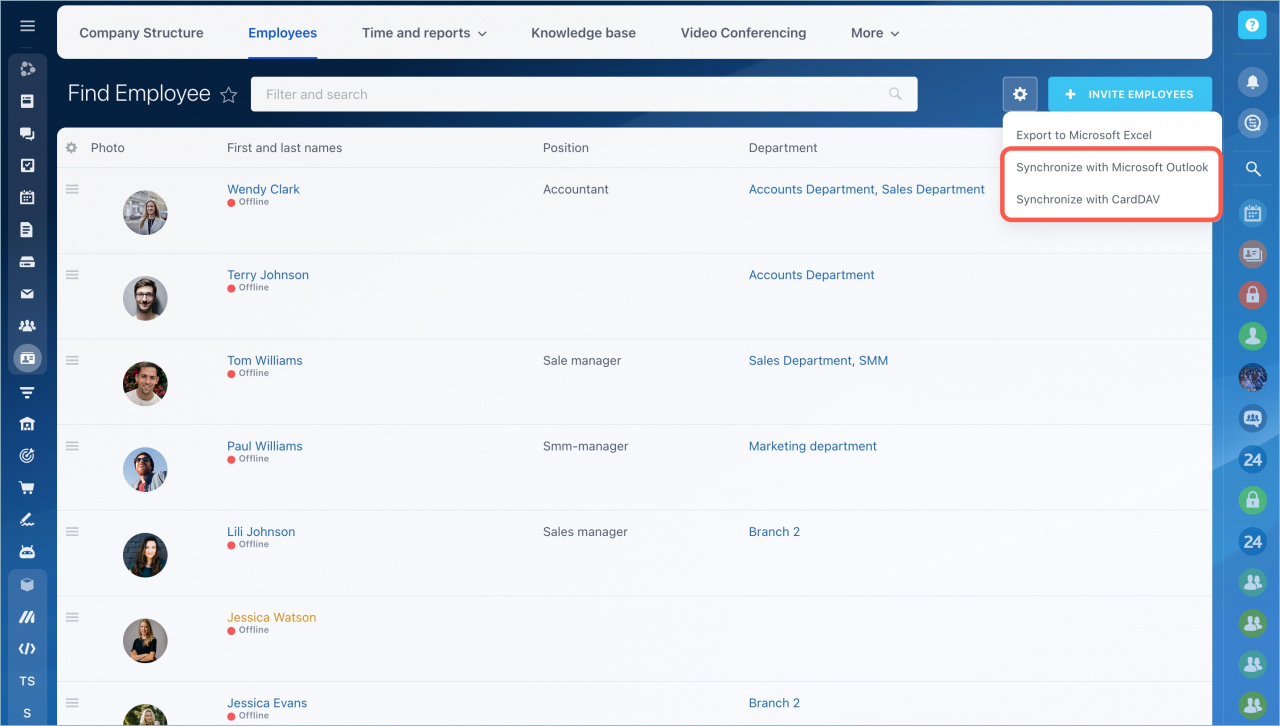1280x726 pixels.
Task: Click Paul Williams profile photo
Action: (x=145, y=469)
